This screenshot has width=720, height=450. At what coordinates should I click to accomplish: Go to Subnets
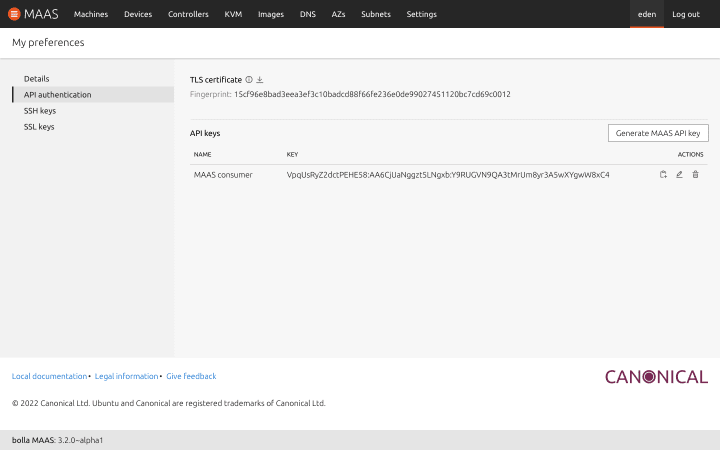[376, 14]
